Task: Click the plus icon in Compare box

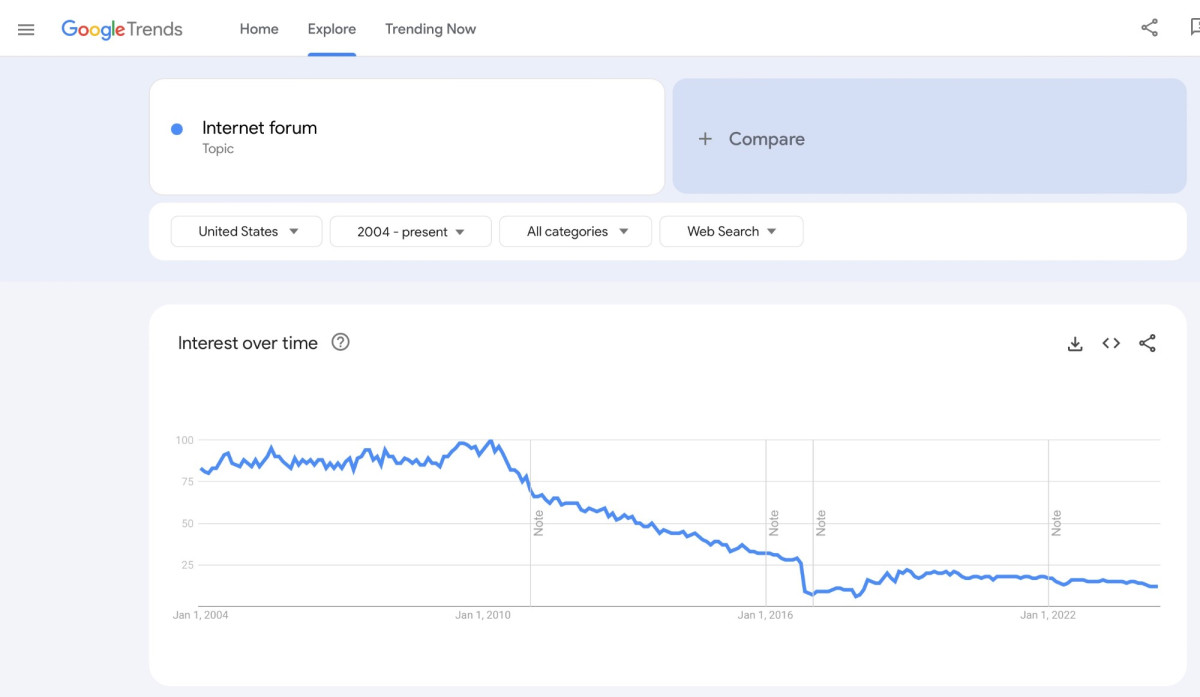Action: click(x=705, y=139)
